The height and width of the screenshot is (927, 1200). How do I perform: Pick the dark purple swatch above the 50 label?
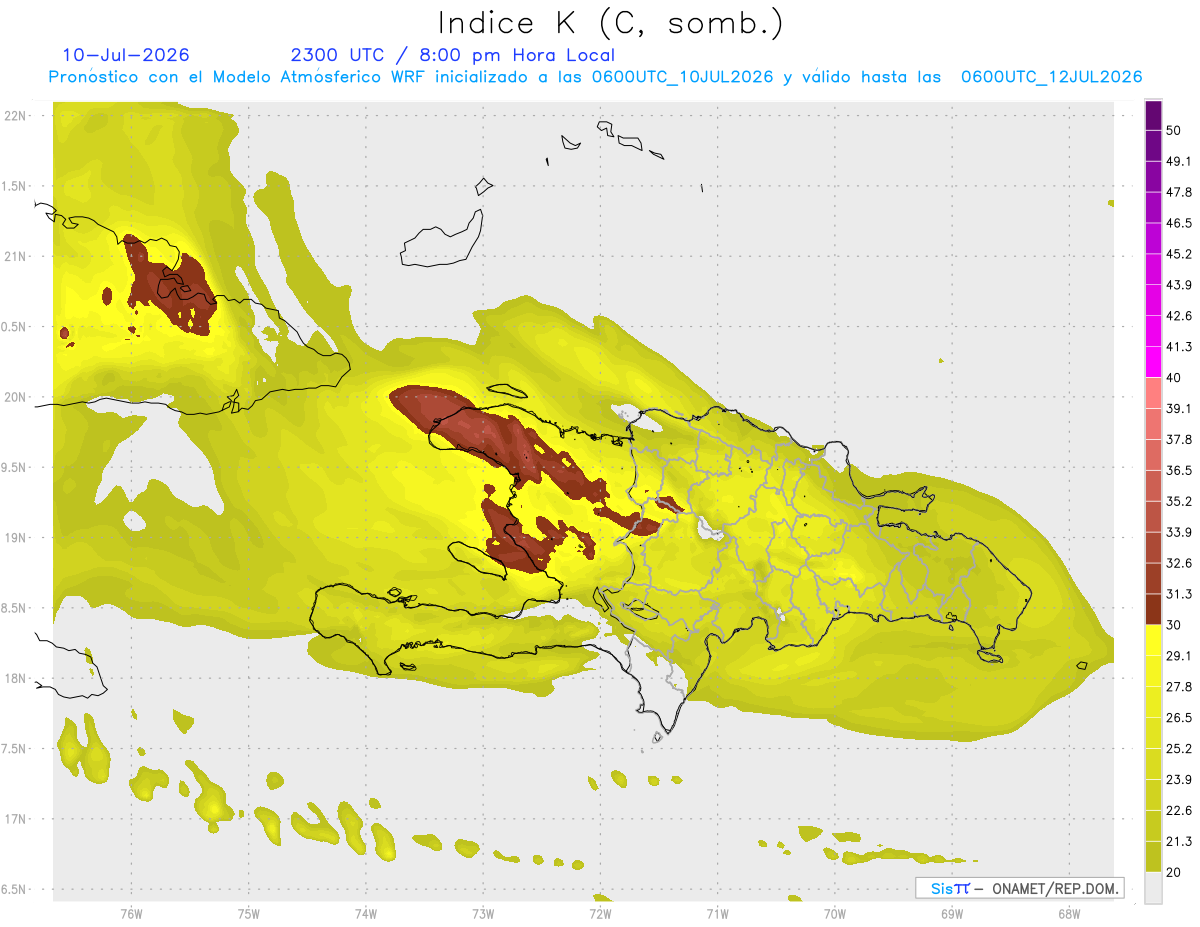(1154, 116)
